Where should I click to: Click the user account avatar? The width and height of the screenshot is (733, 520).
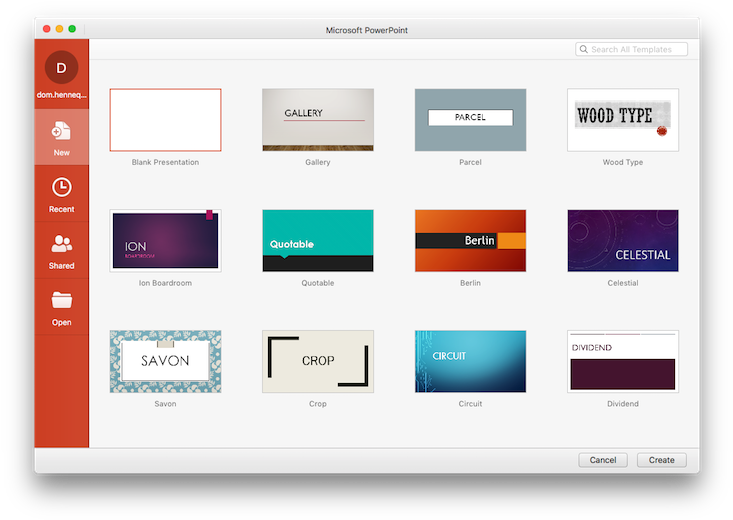(x=61, y=68)
